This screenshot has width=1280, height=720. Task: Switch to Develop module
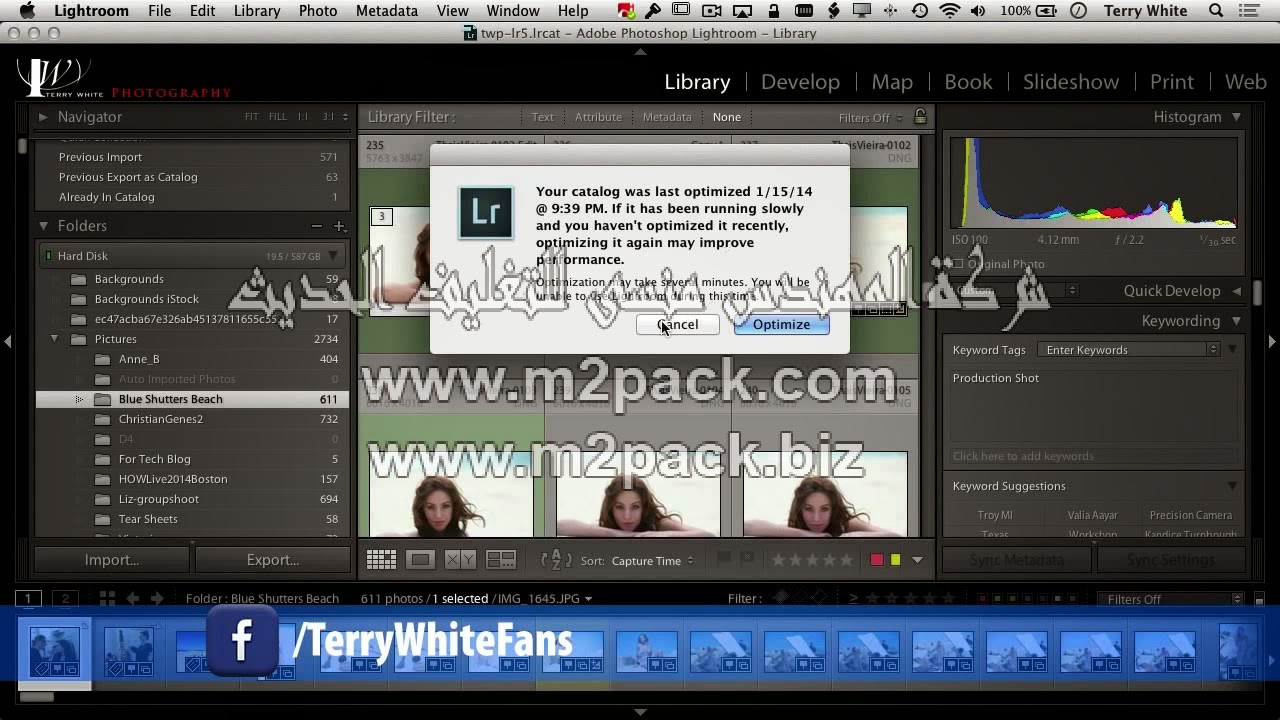click(800, 82)
